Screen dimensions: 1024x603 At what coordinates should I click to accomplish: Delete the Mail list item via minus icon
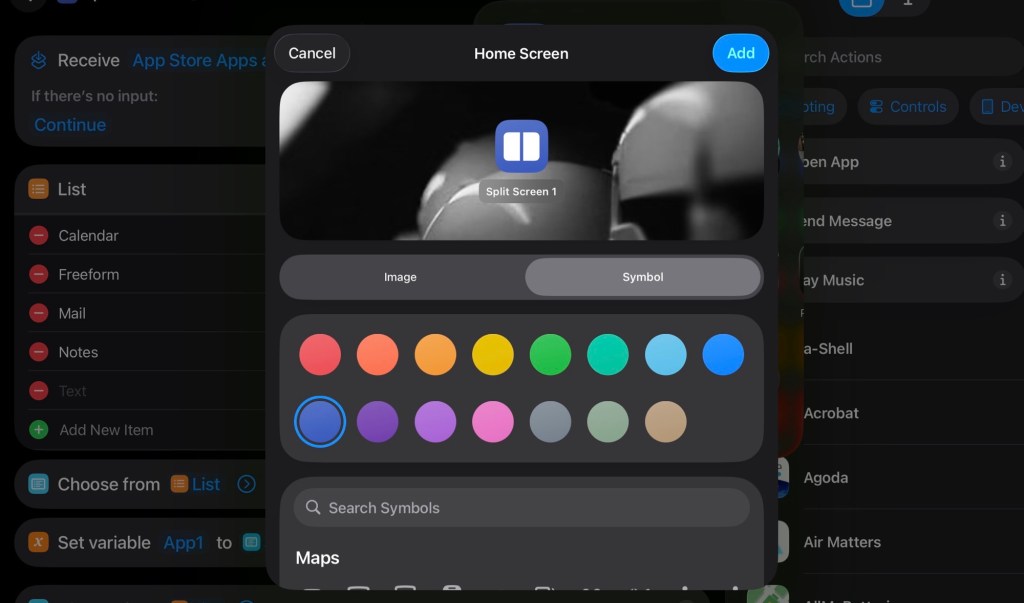tap(39, 314)
